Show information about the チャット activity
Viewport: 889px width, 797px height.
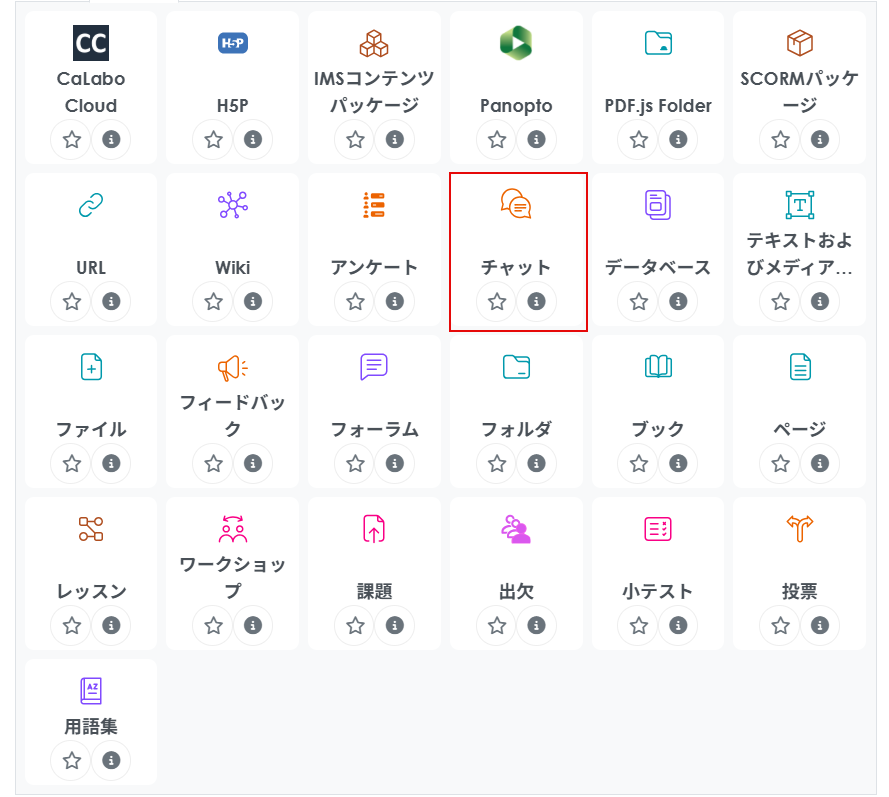(x=536, y=301)
